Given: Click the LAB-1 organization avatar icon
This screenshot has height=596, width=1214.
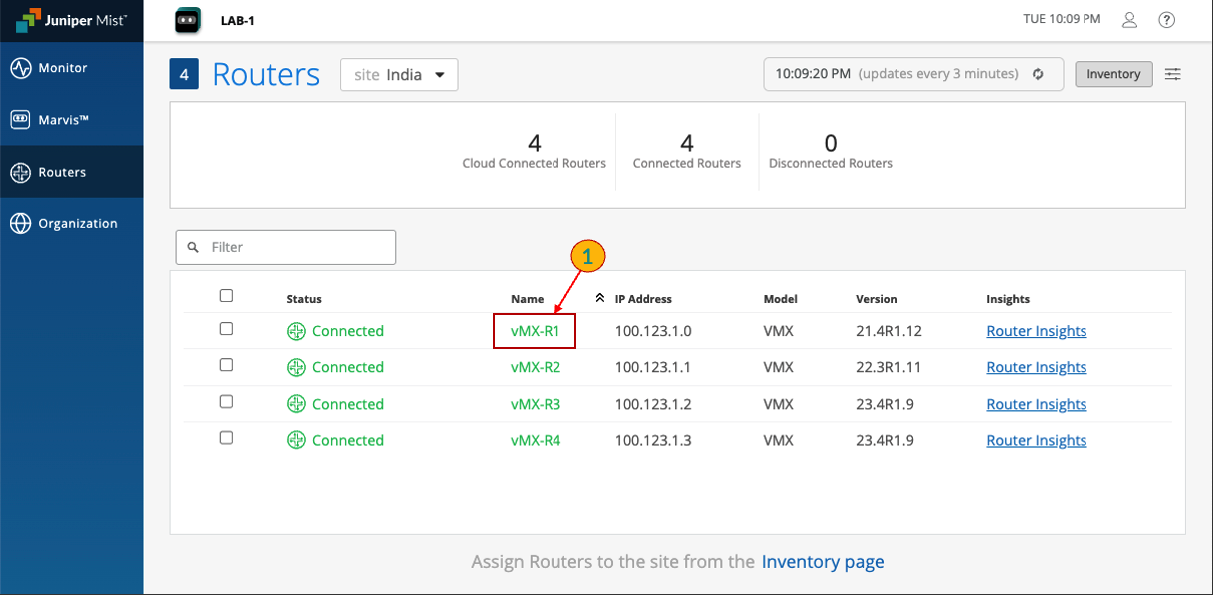Looking at the screenshot, I should click(x=187, y=20).
